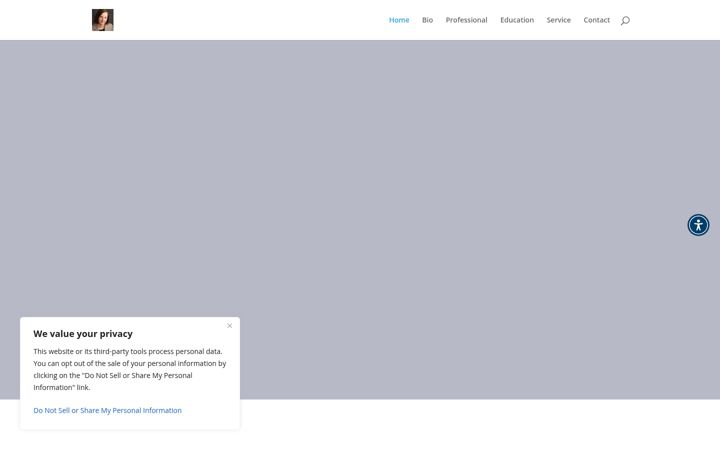Go to the Contact page
Viewport: 720px width, 450px height.
click(x=596, y=20)
